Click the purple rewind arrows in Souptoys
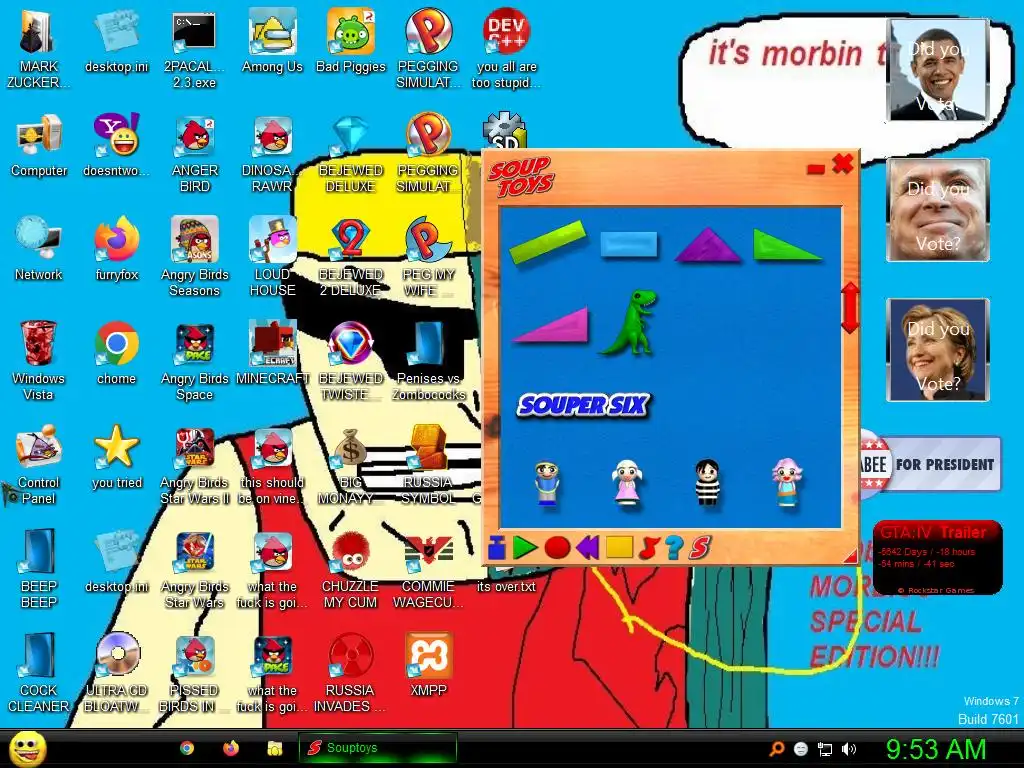1024x768 pixels. [588, 547]
